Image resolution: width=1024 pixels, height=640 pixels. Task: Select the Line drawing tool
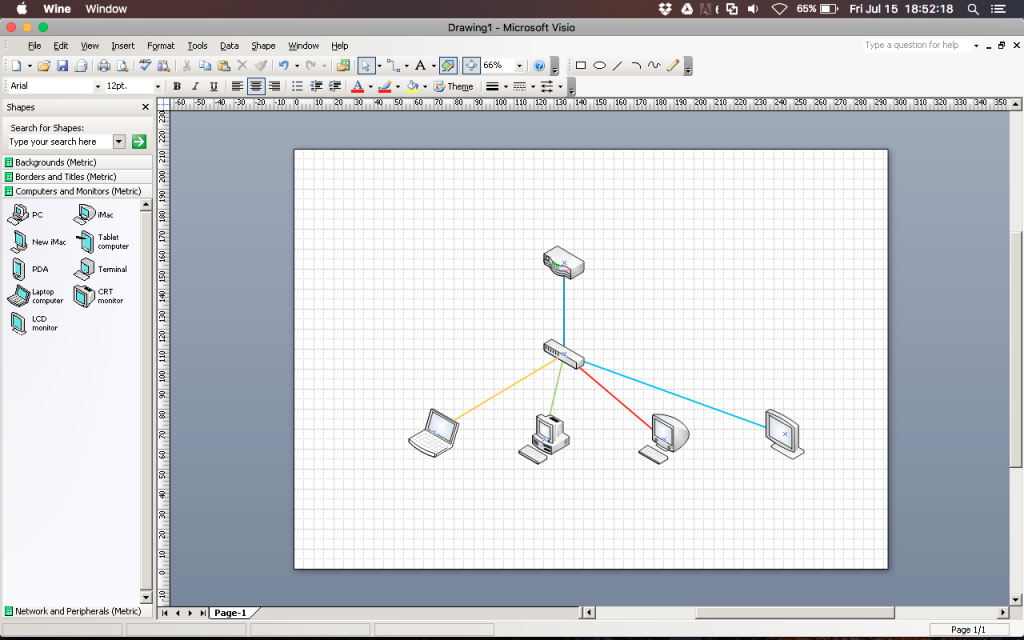tap(618, 65)
